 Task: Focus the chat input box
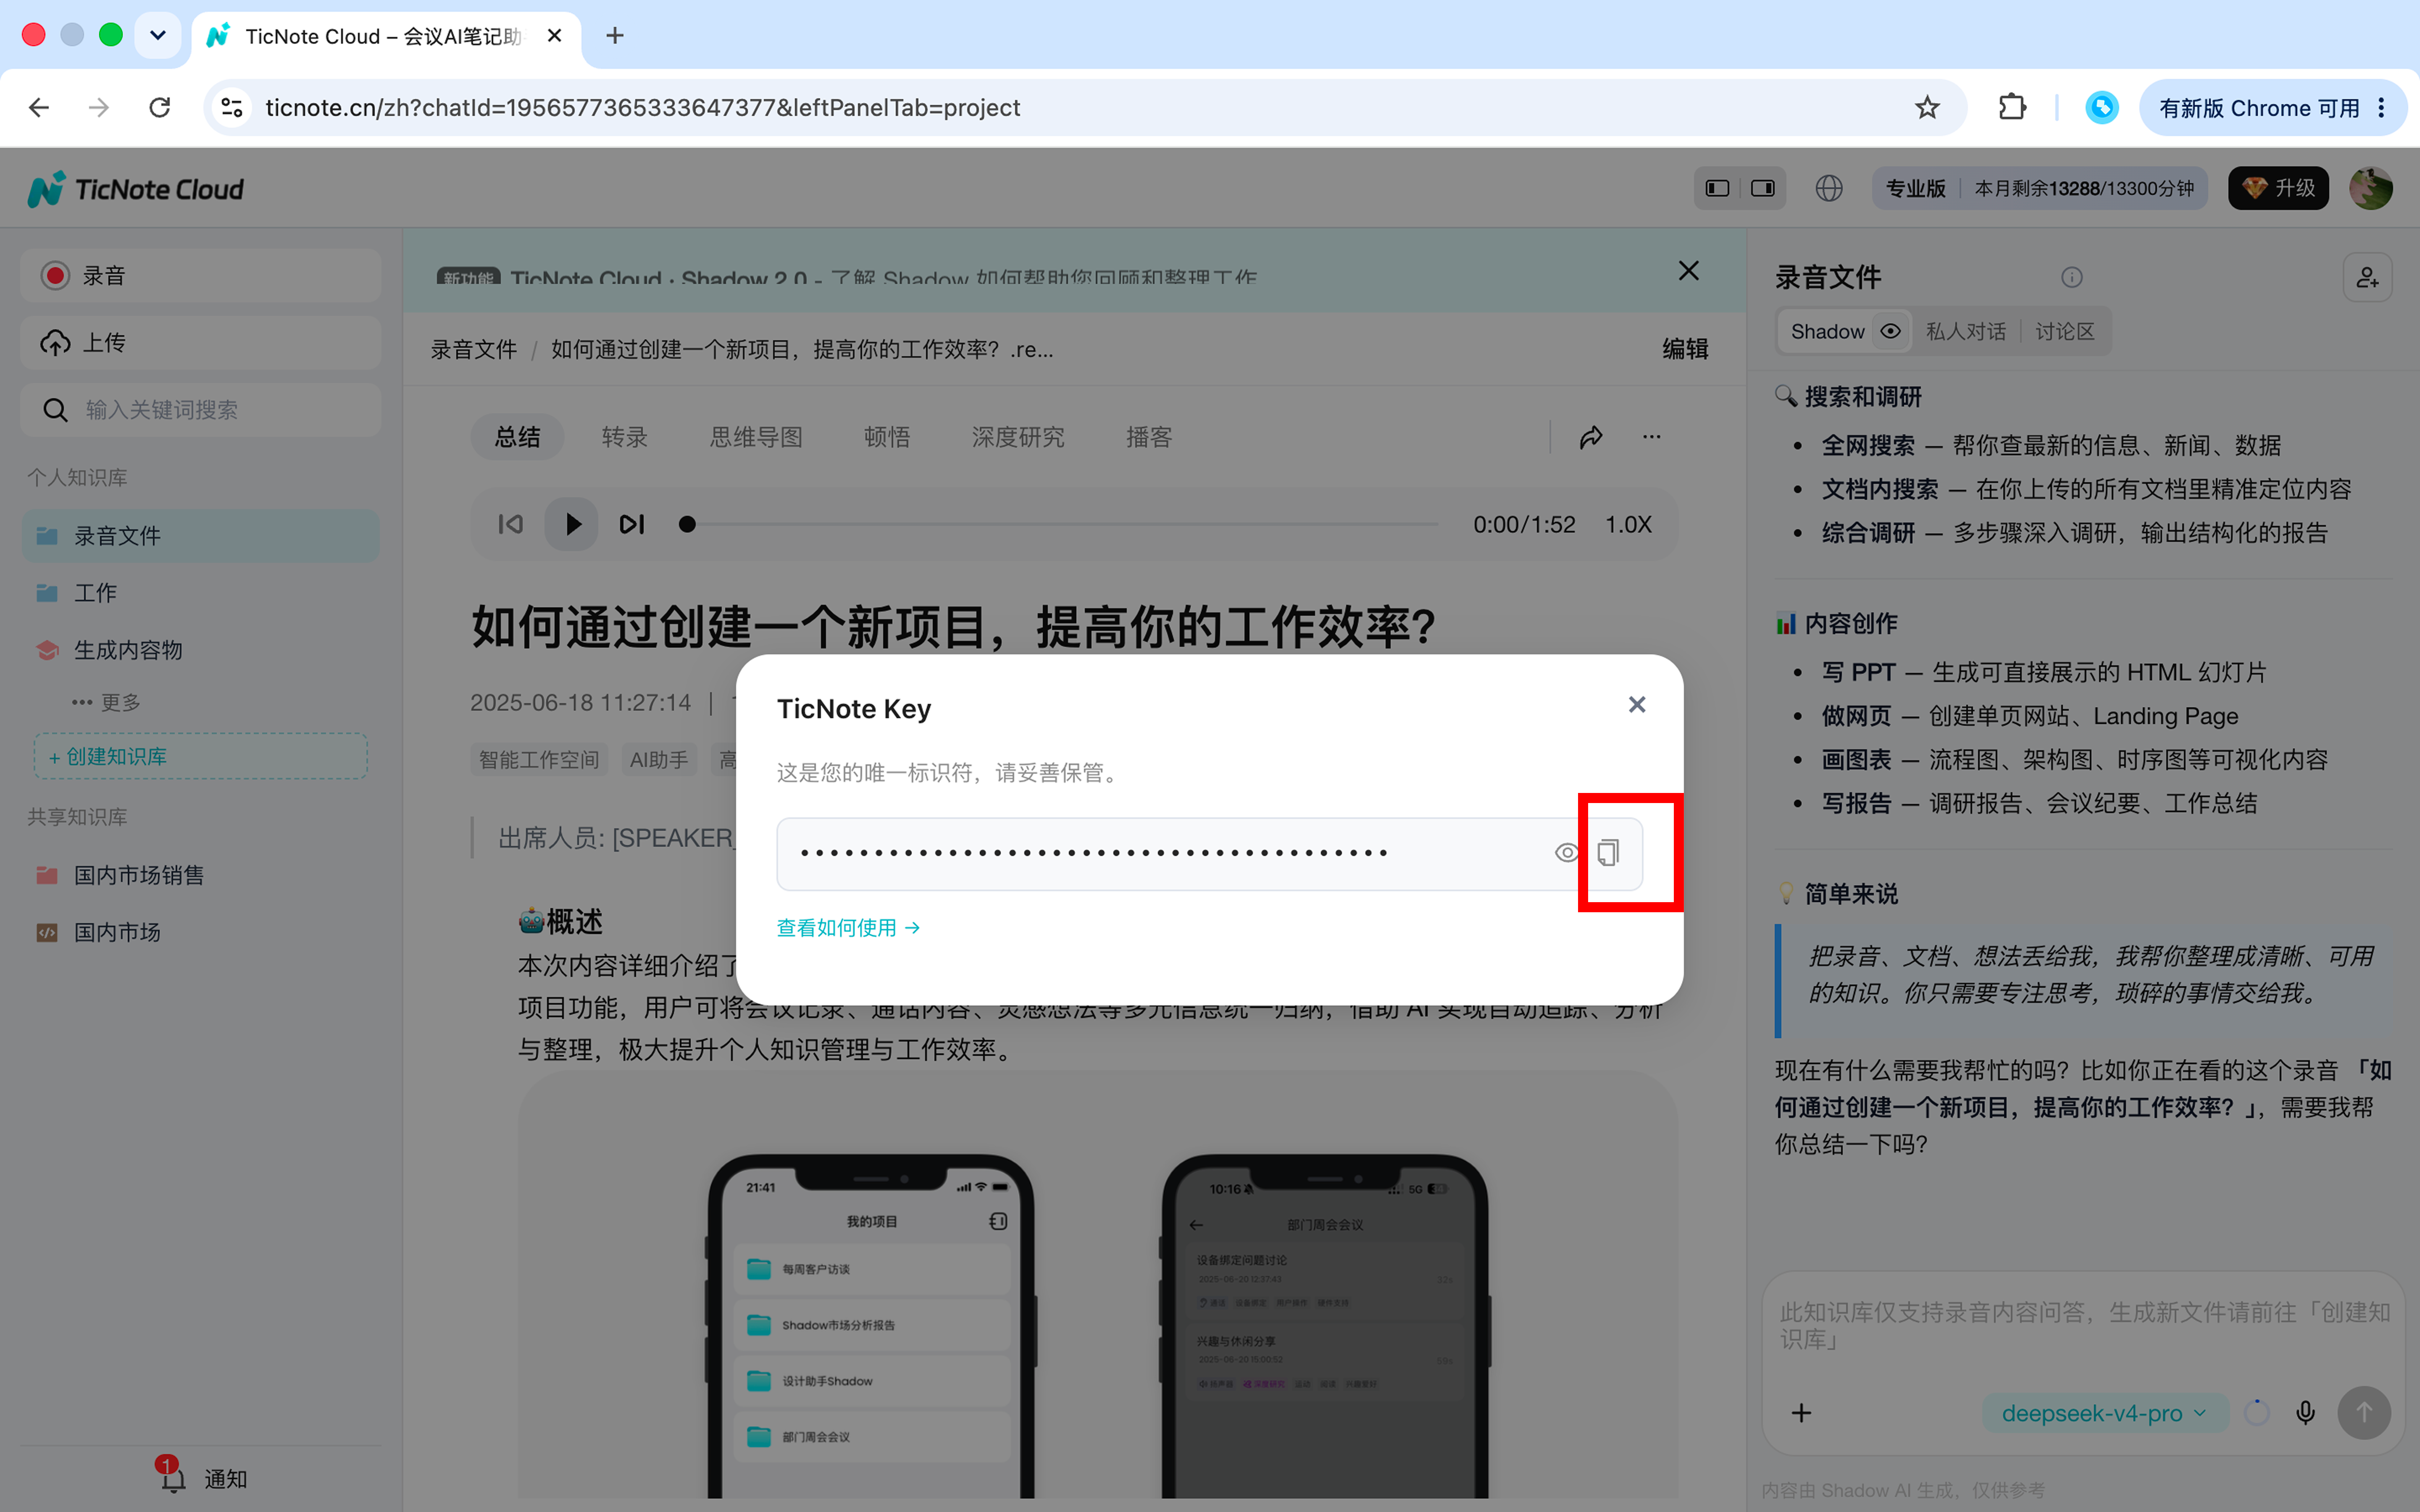point(2084,1326)
